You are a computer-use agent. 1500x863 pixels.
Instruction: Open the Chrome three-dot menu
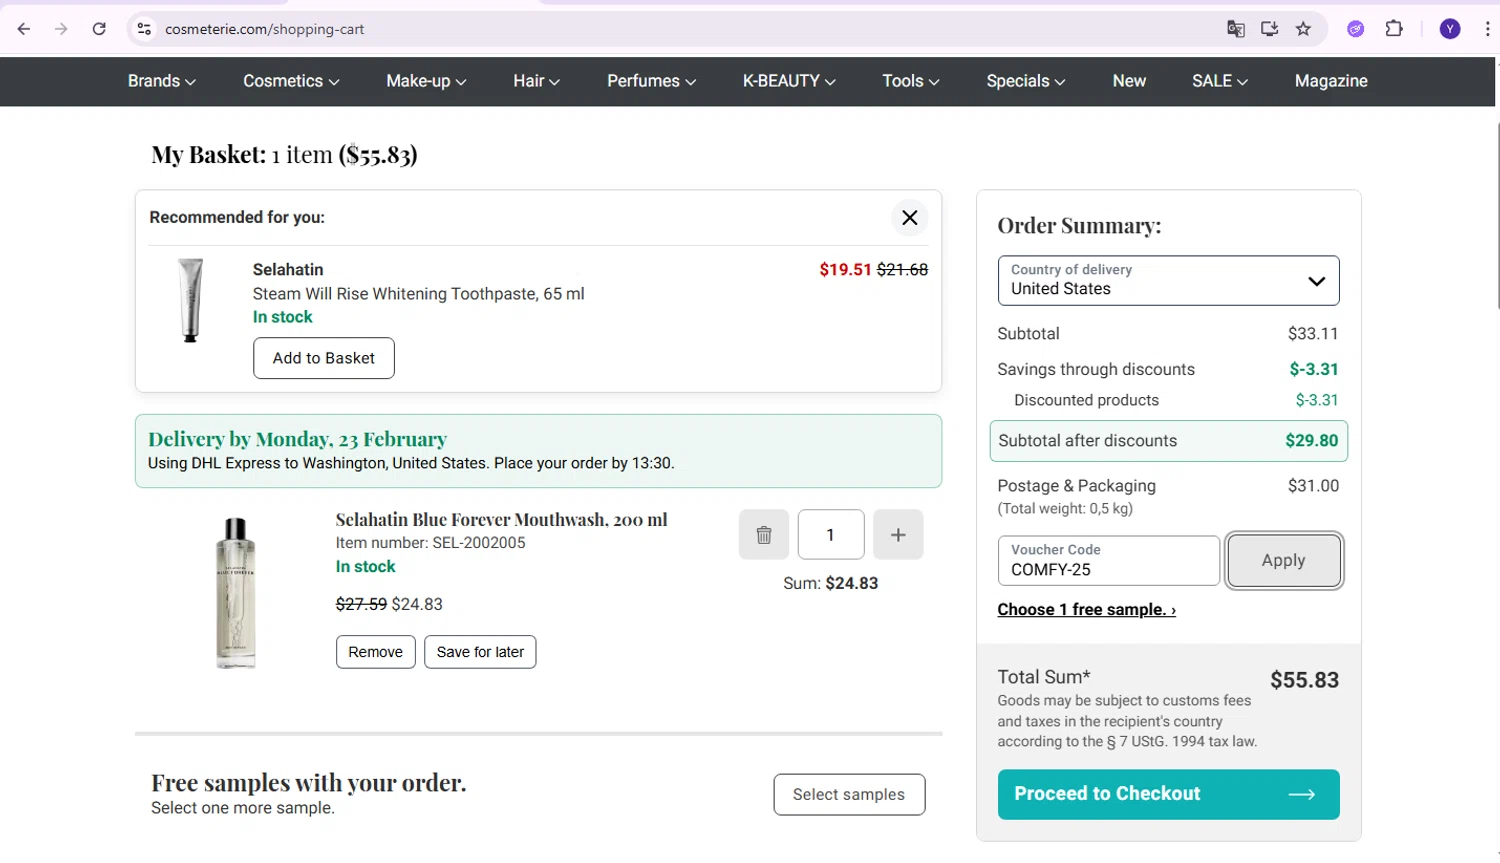coord(1487,29)
